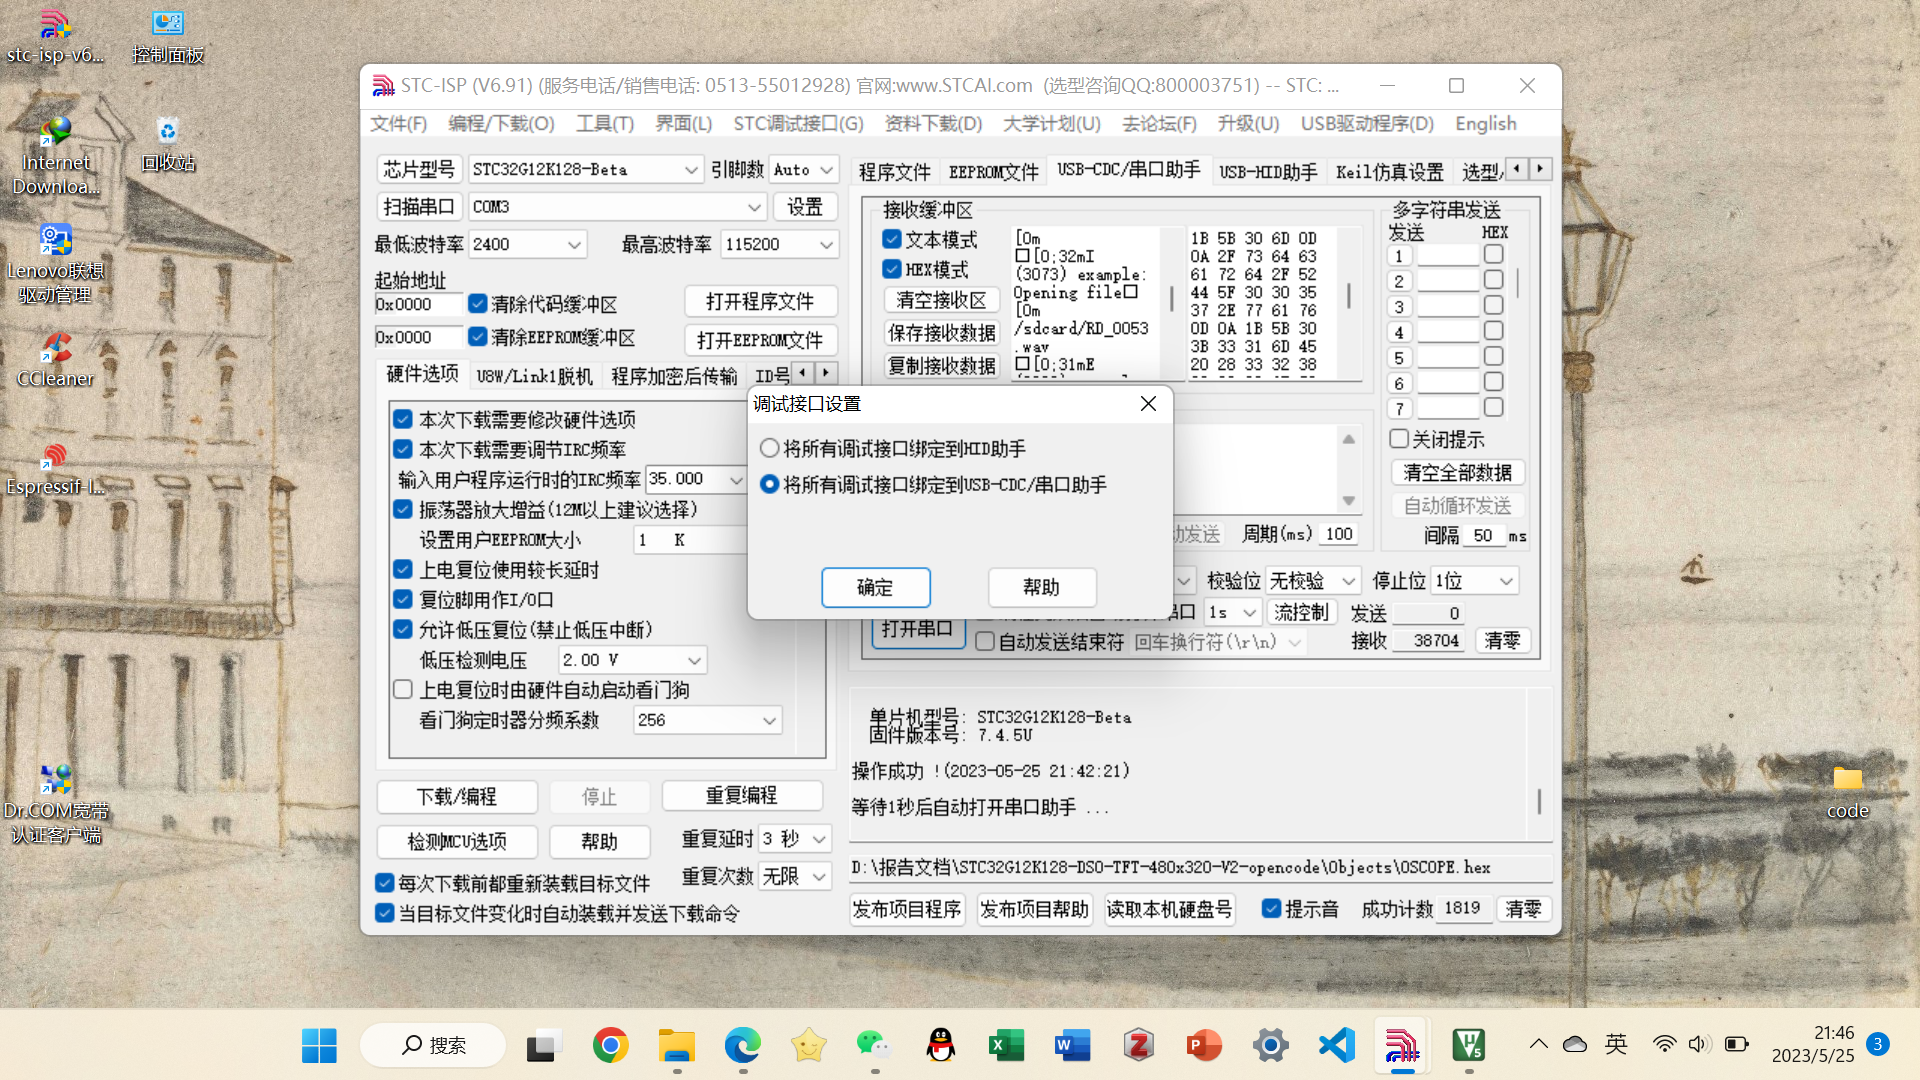The image size is (1920, 1080).
Task: Switch to U8W/Link1脱机 tab
Action: pos(534,375)
